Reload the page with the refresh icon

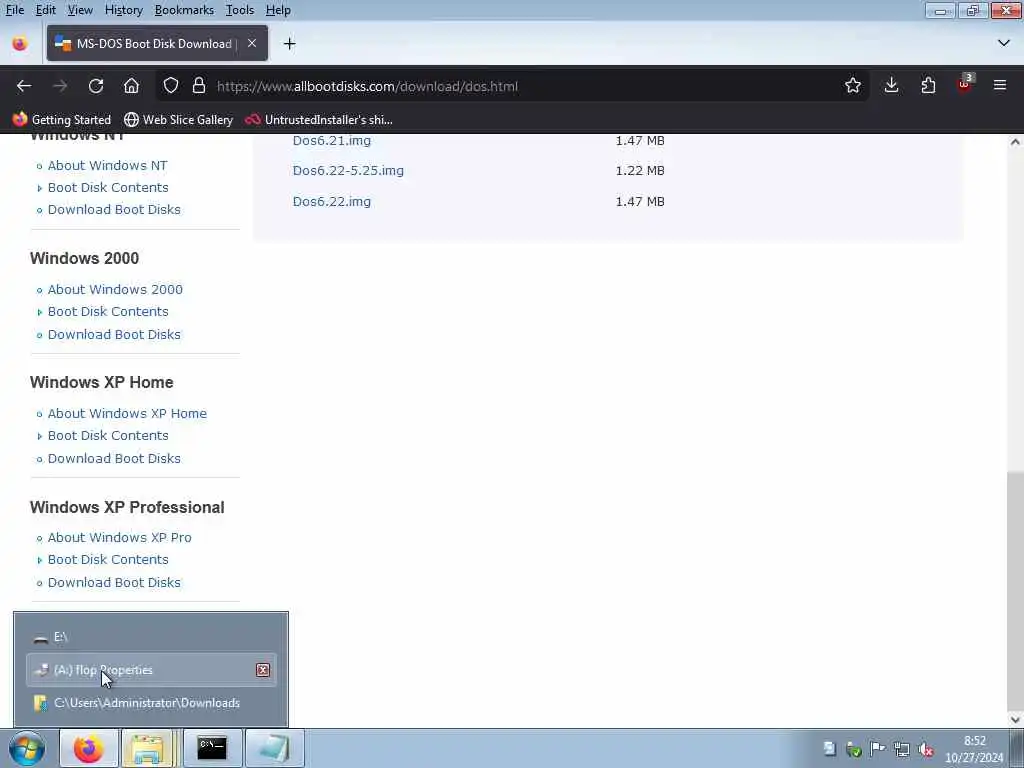[x=96, y=86]
